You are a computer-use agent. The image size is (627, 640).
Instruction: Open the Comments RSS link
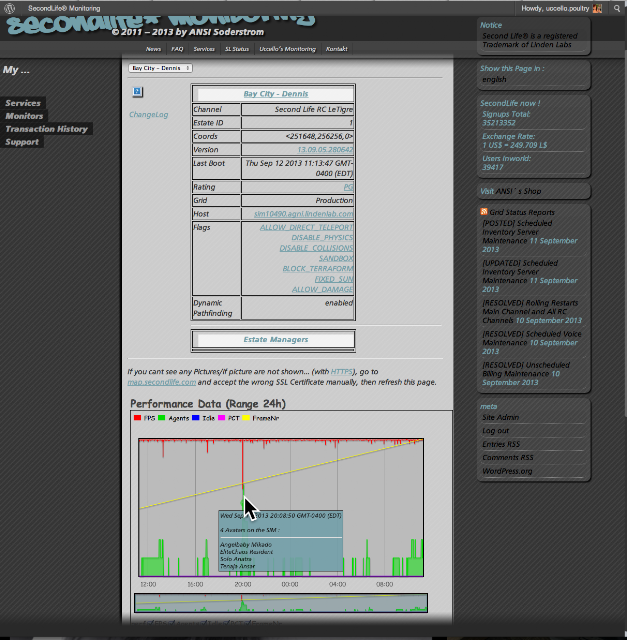pos(508,458)
